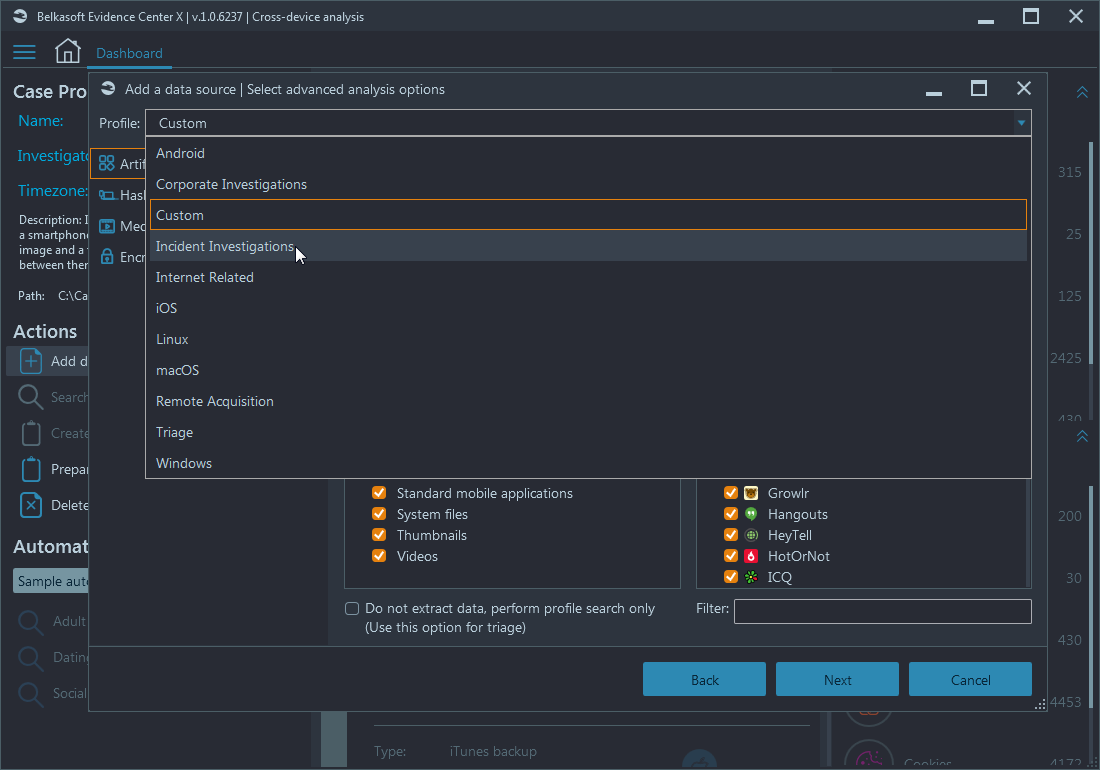Viewport: 1100px width, 770px height.
Task: Select the Artifacts section icon in the sidebar
Action: point(107,163)
